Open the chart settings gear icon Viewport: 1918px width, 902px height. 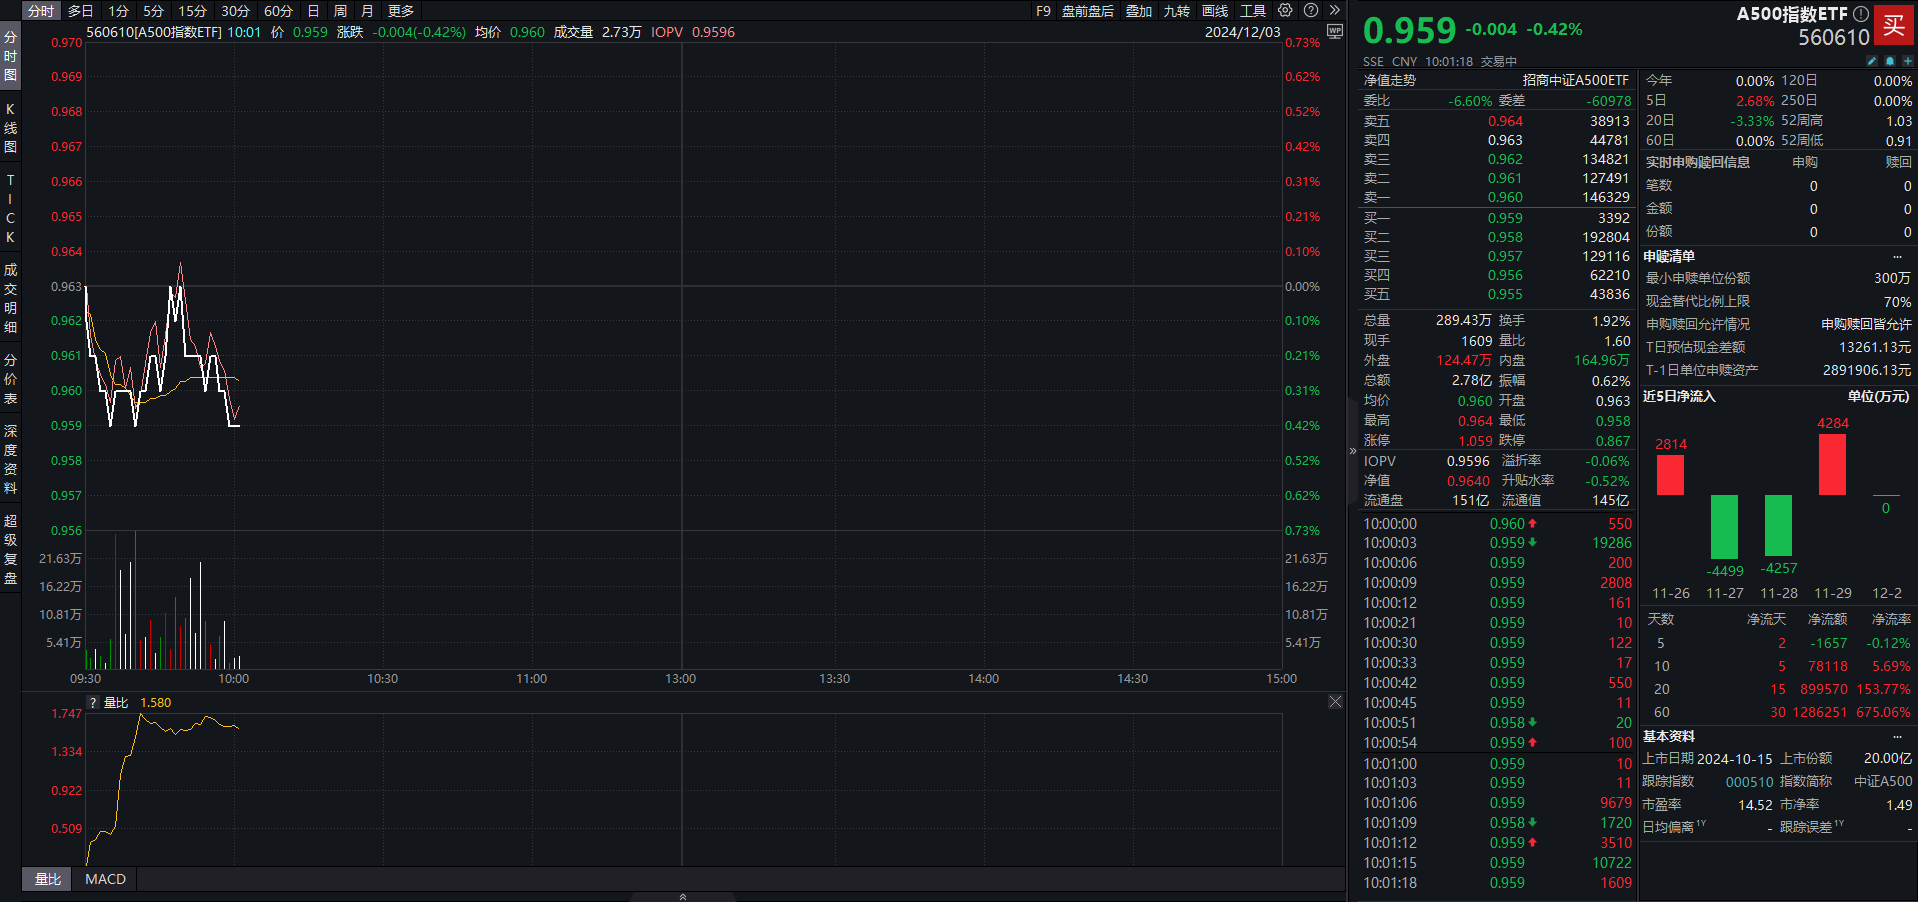pos(1285,10)
